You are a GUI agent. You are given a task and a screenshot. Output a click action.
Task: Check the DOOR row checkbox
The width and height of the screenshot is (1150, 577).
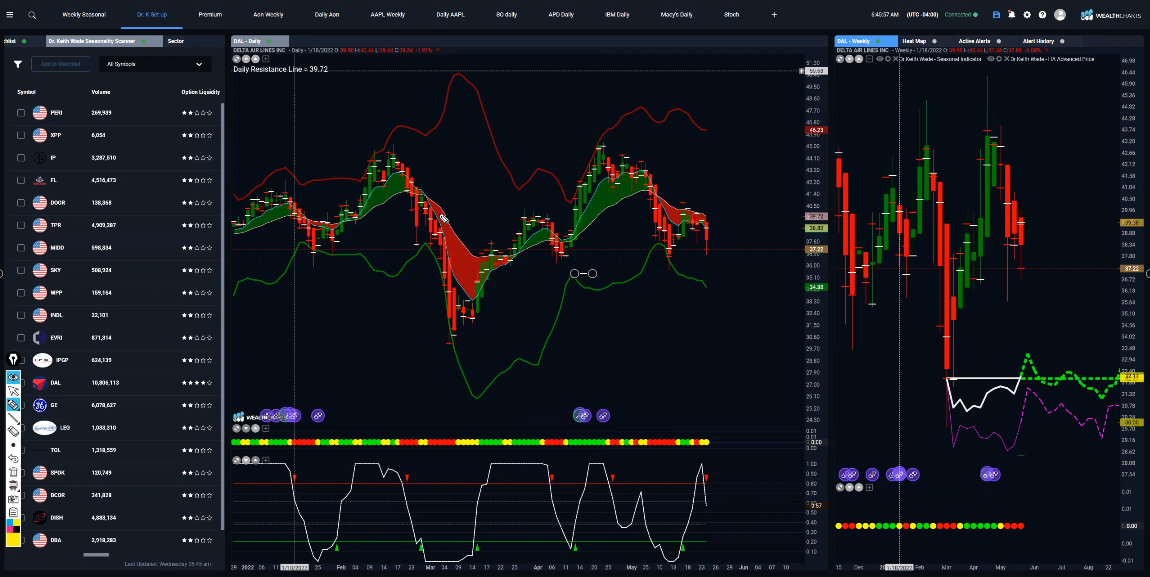click(21, 203)
